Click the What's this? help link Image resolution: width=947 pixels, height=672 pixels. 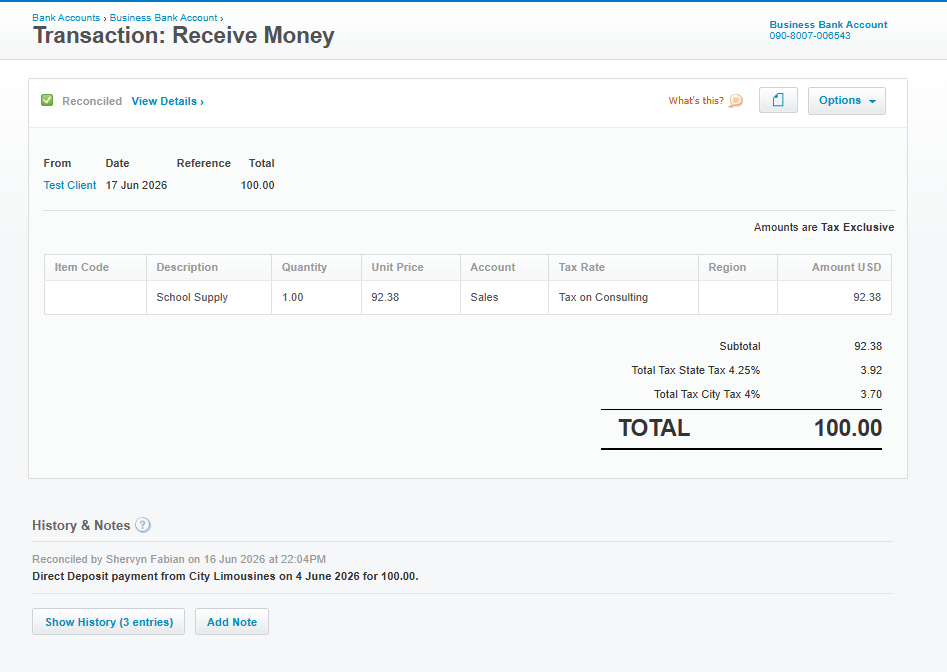tap(696, 101)
